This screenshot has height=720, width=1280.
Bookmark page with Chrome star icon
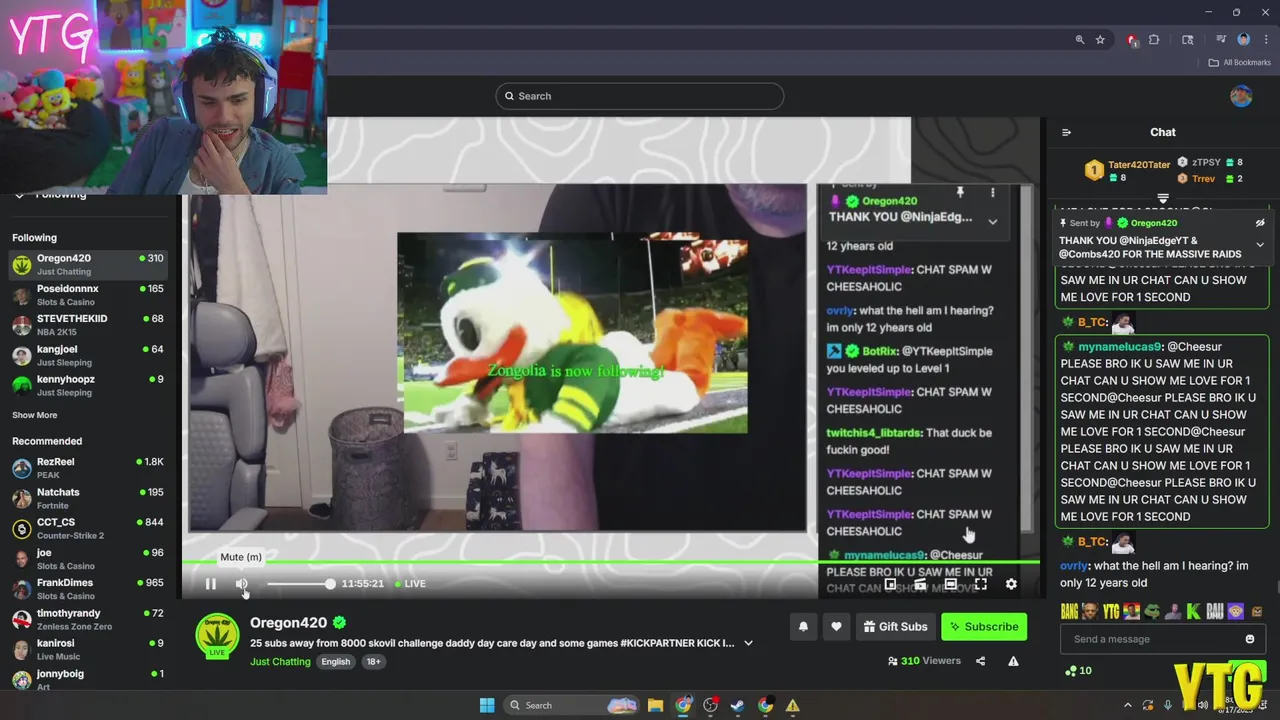(1100, 40)
